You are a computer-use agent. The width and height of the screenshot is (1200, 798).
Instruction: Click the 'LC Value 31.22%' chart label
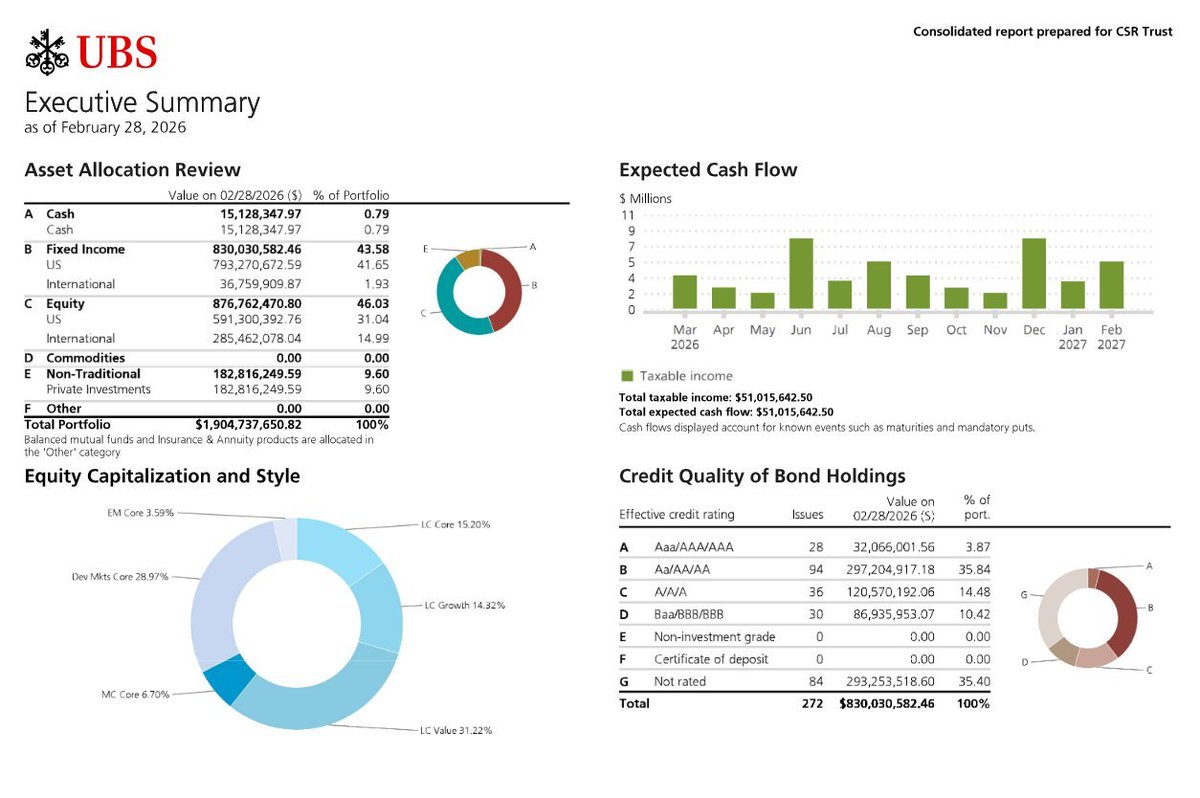coord(456,731)
